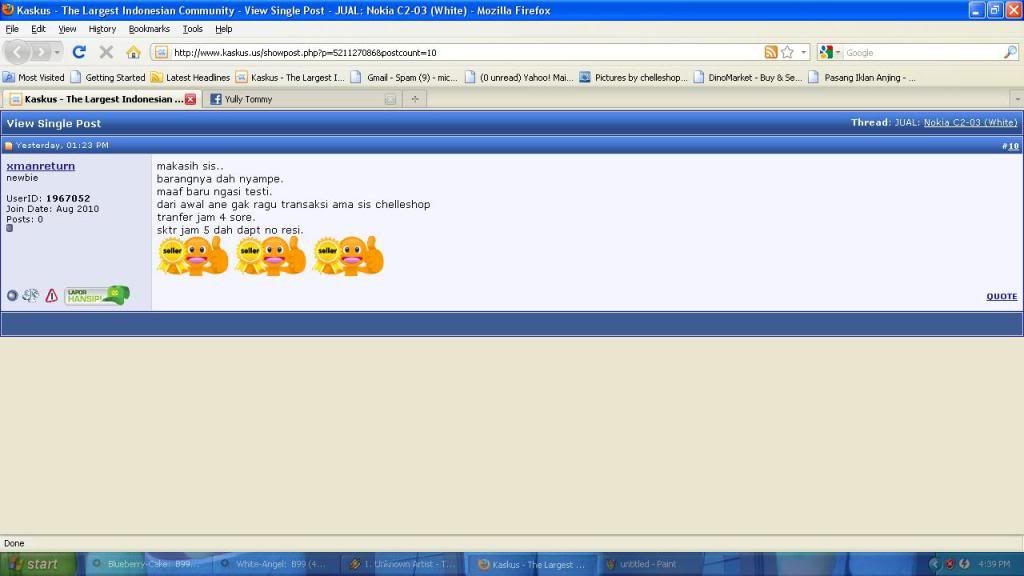Screen dimensions: 1024x576
Task: Open the list all tabs dropdown
Action: 1017,99
